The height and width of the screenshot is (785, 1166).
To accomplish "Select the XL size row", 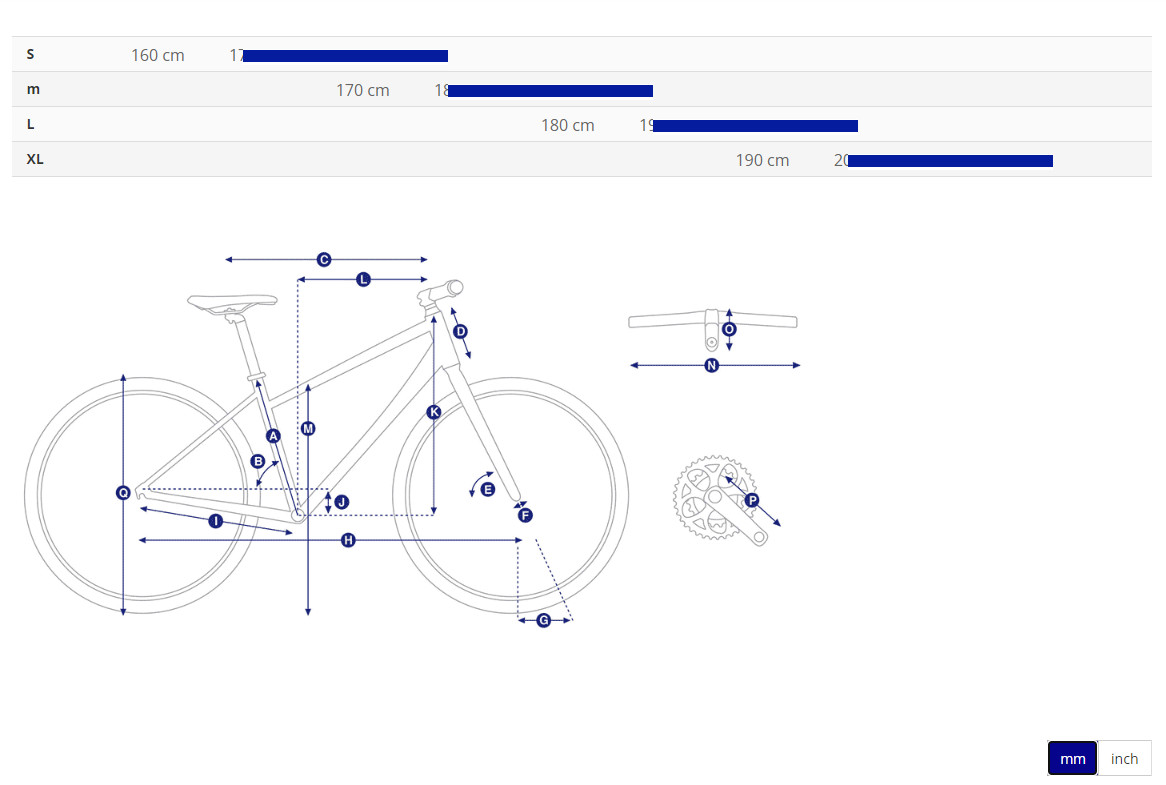I will [x=35, y=159].
